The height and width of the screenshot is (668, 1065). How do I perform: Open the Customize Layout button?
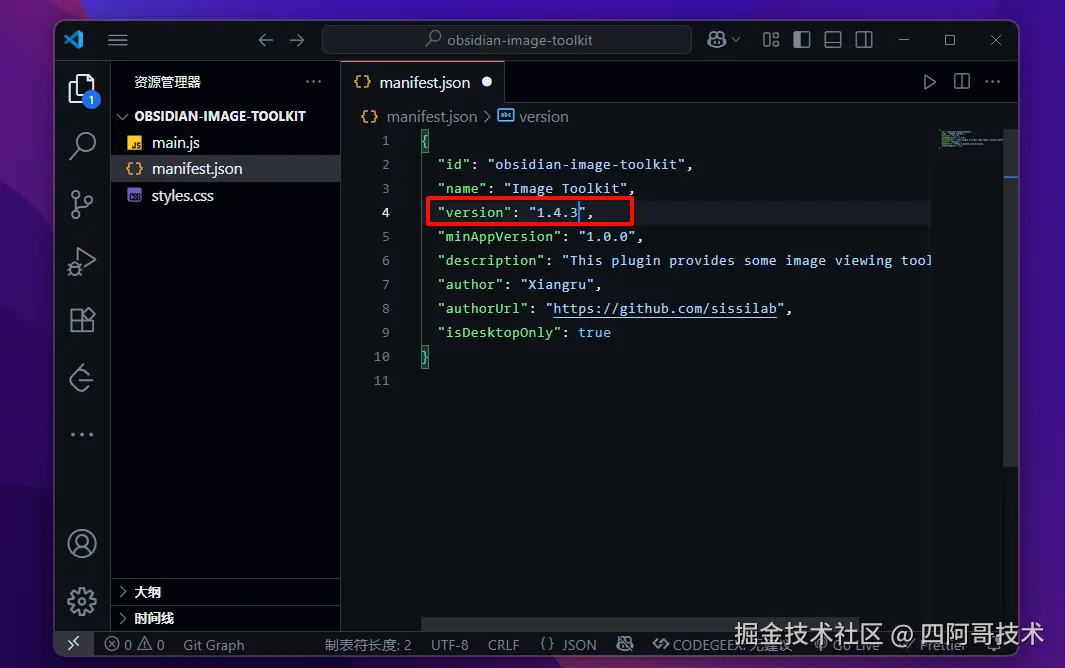click(771, 39)
